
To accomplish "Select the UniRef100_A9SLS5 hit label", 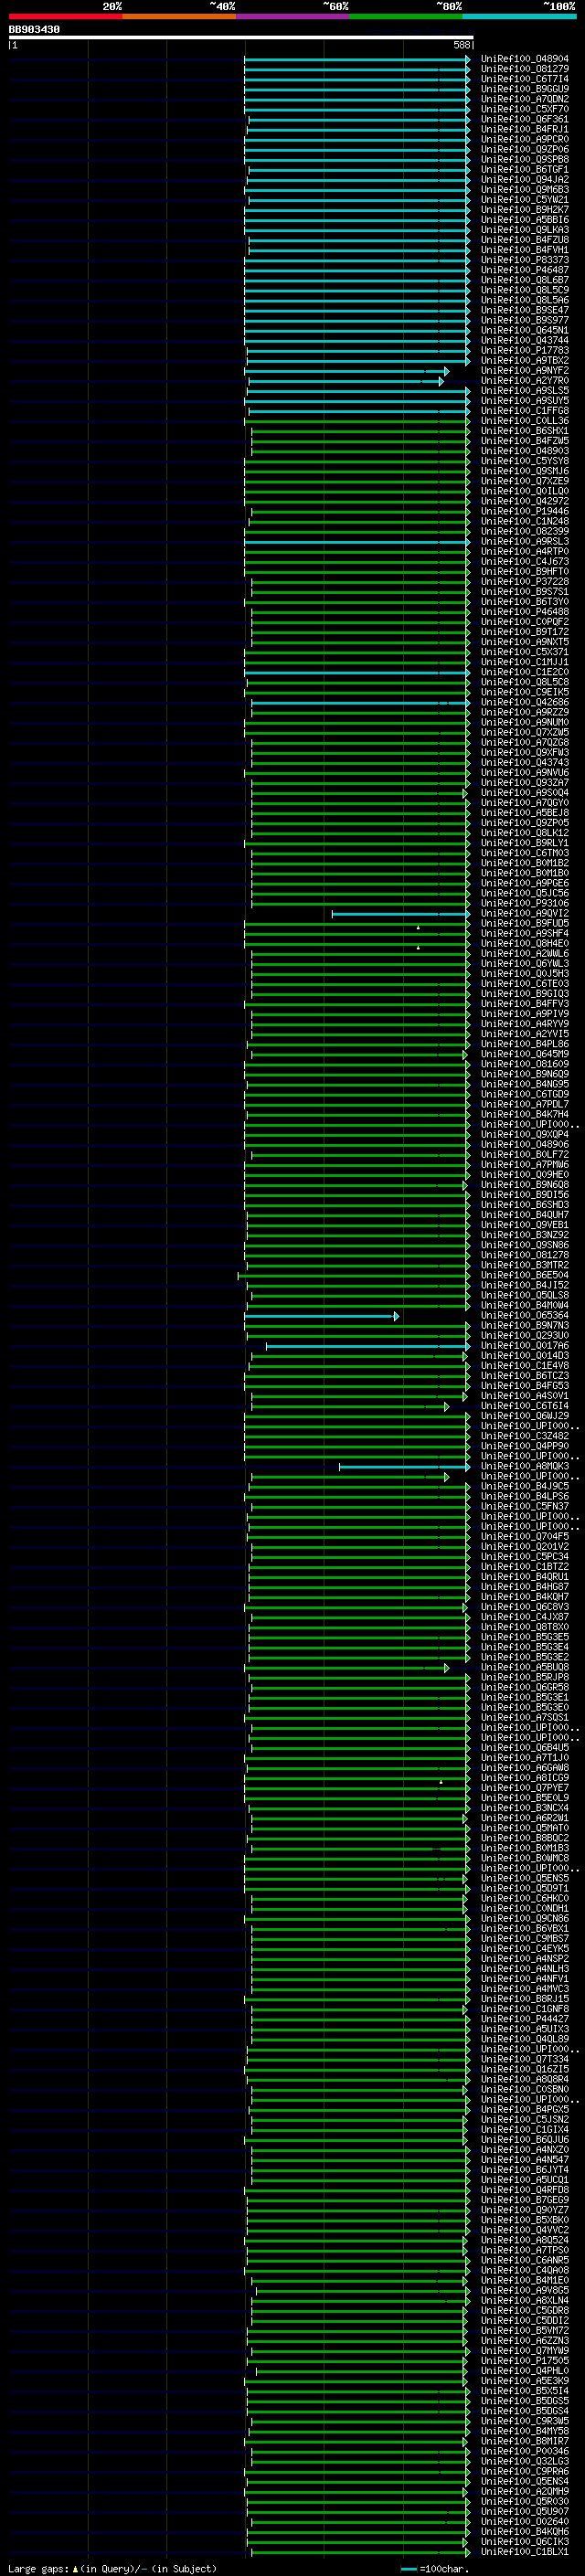I will [x=525, y=391].
